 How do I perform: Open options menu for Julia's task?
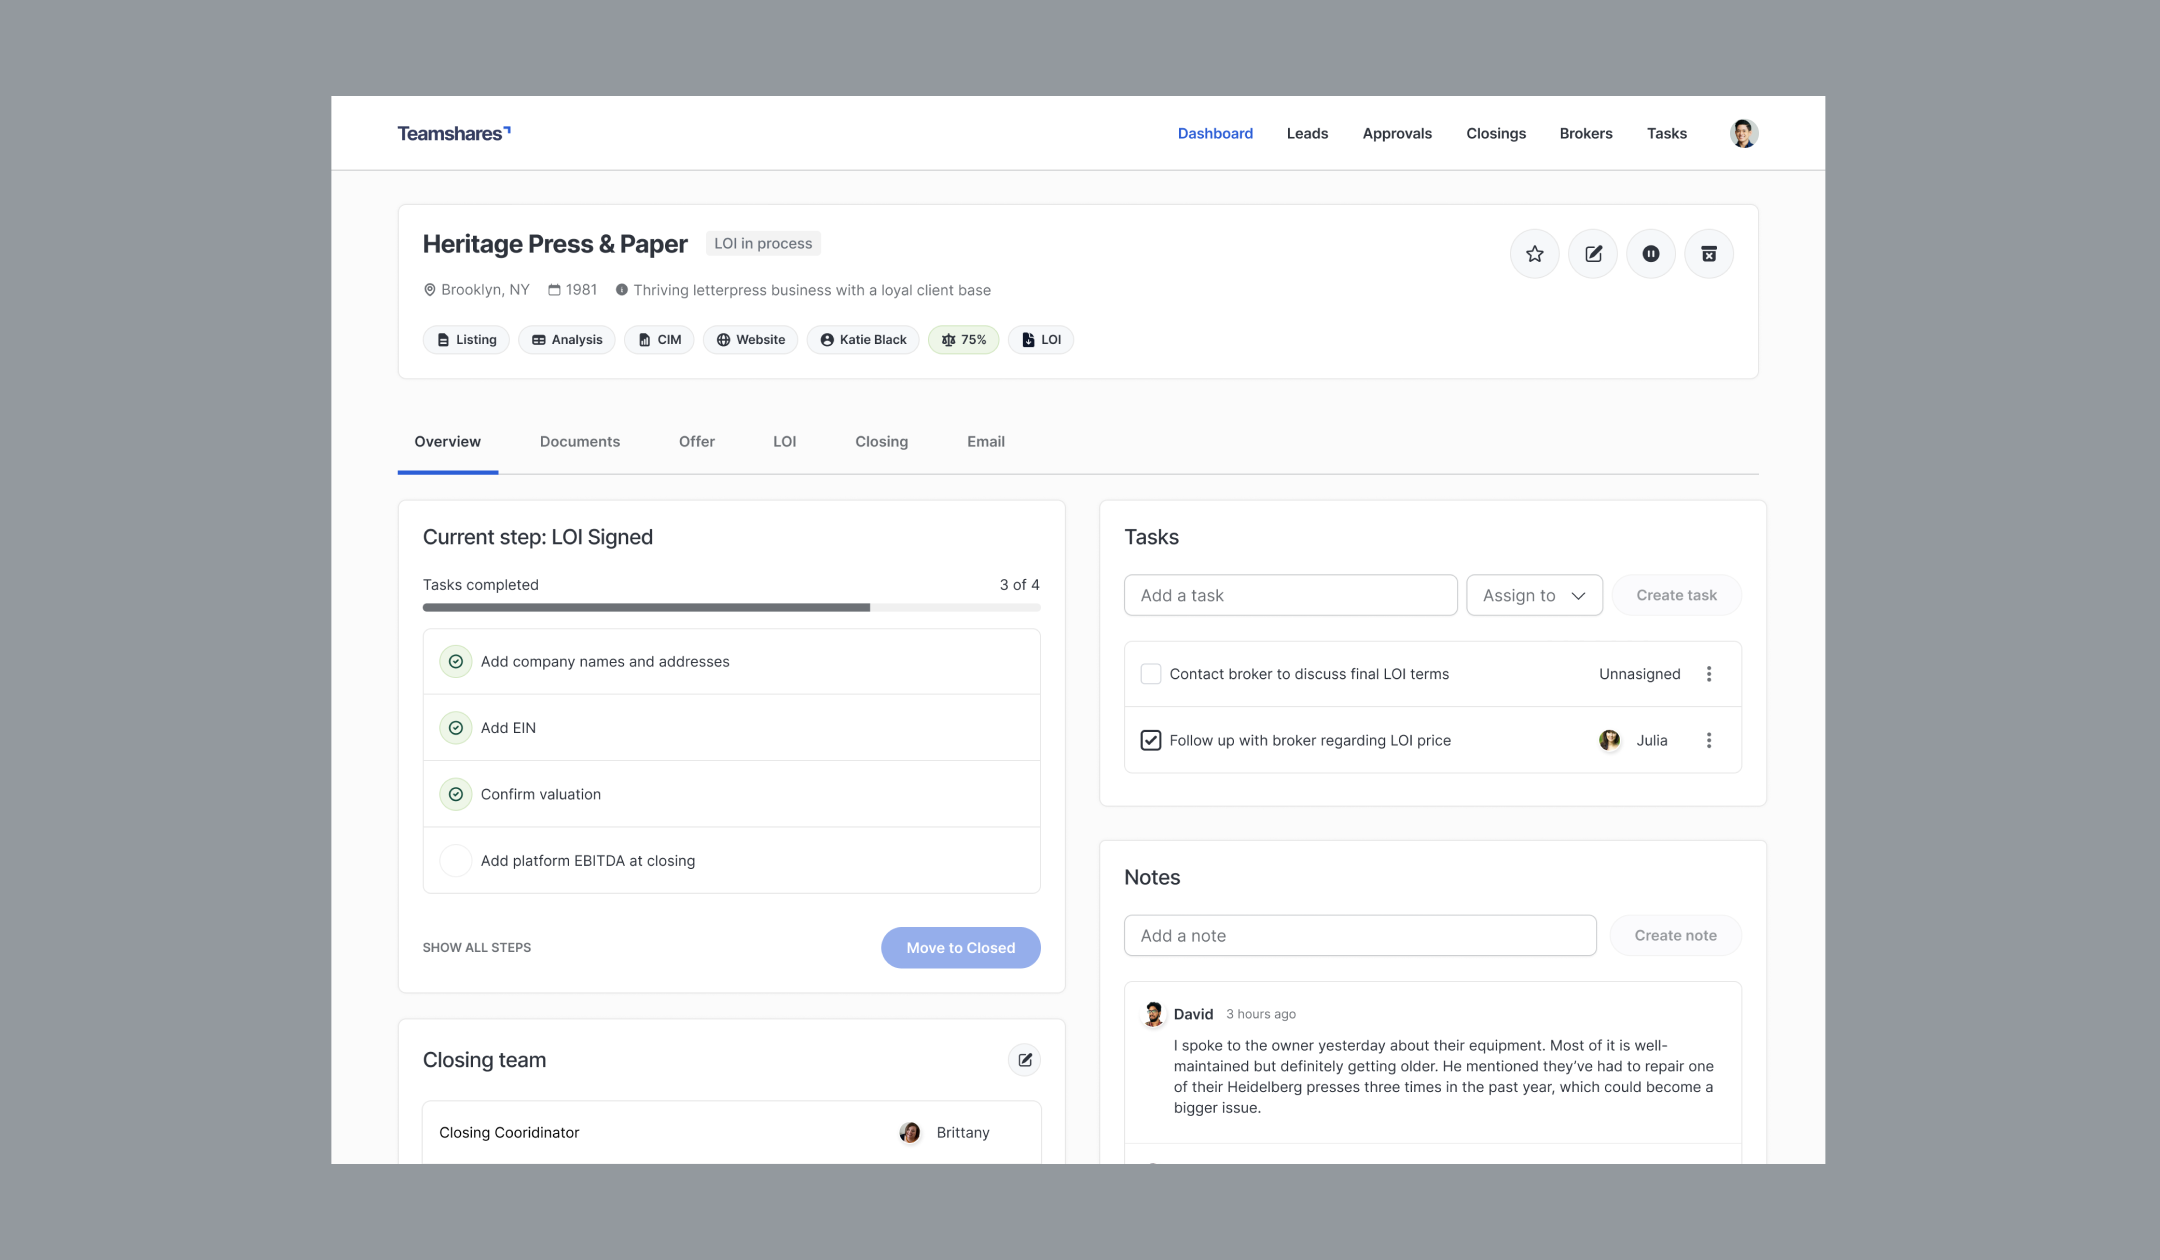tap(1709, 741)
